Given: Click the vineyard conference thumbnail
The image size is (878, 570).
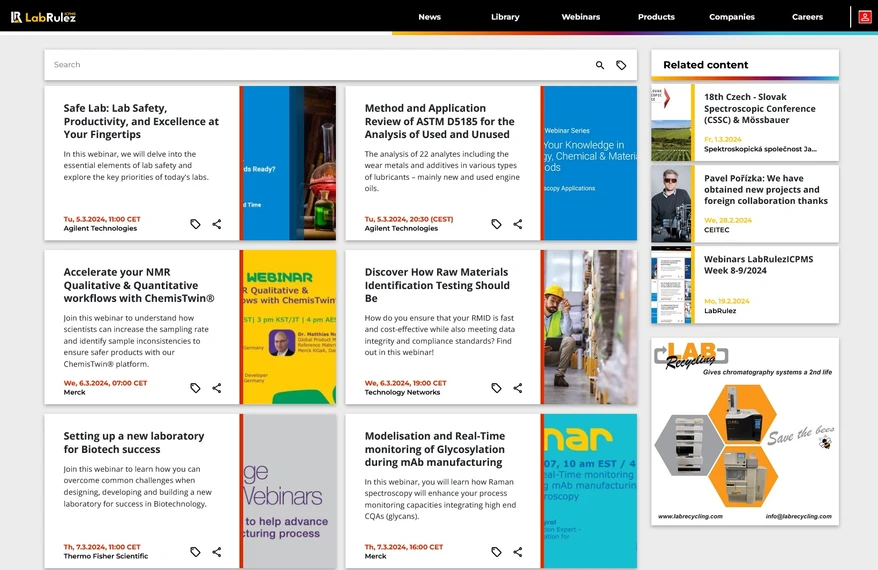Looking at the screenshot, I should (671, 123).
